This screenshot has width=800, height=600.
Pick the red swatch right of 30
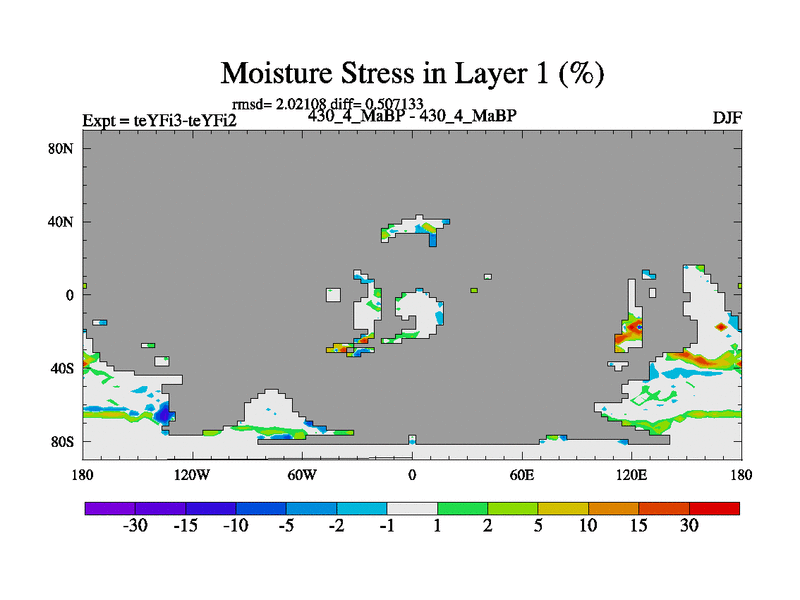714,508
